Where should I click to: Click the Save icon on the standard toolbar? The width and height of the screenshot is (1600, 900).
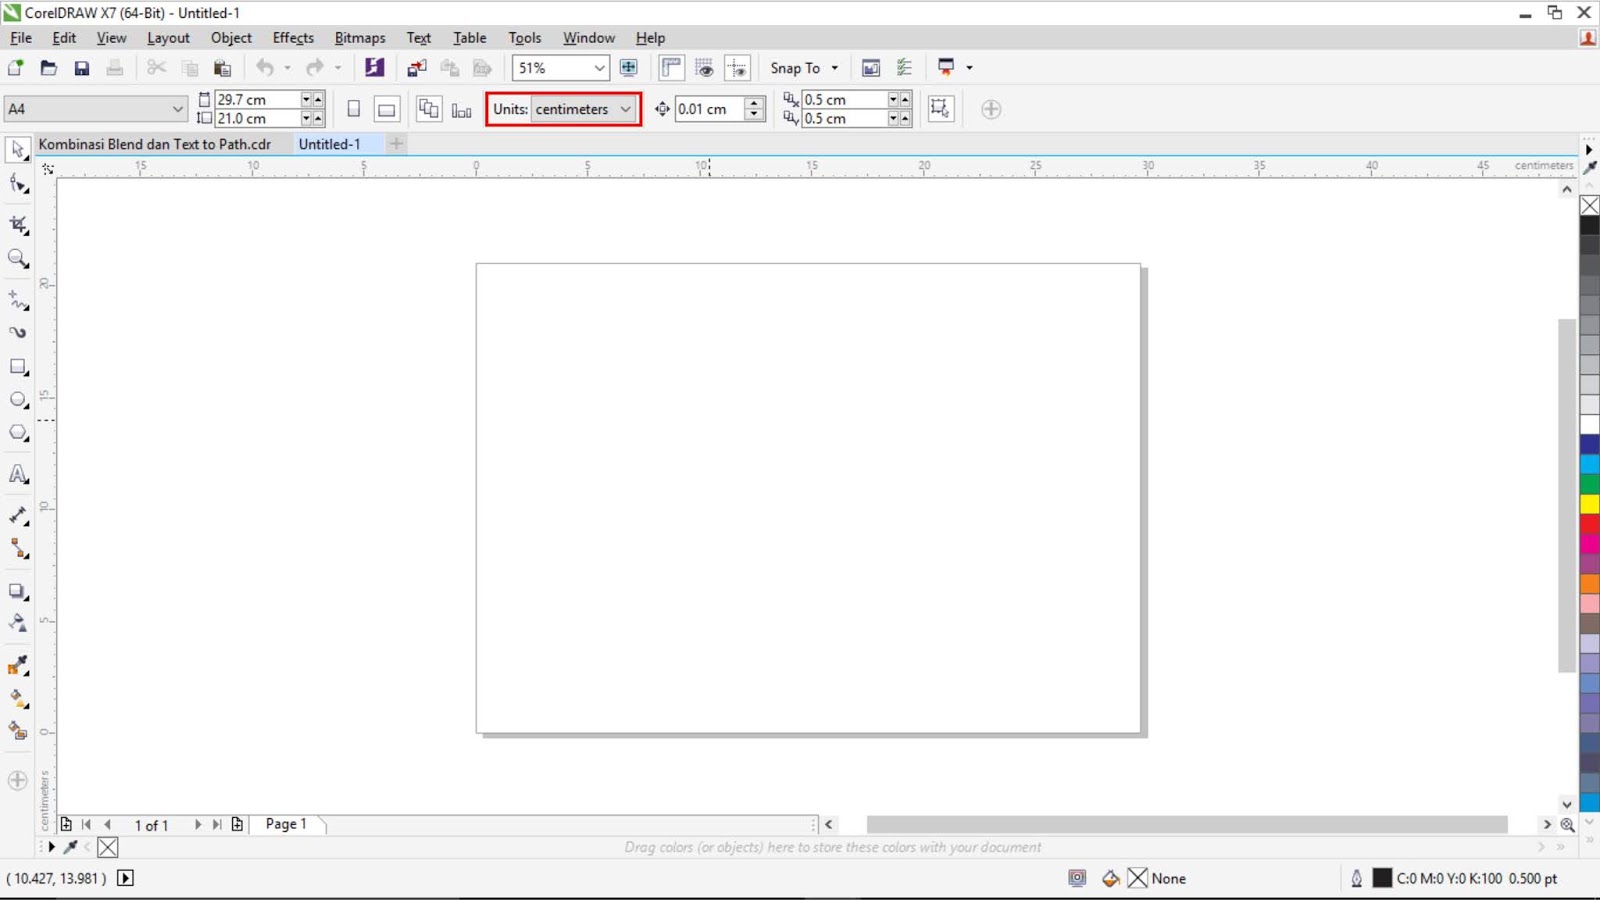tap(82, 67)
